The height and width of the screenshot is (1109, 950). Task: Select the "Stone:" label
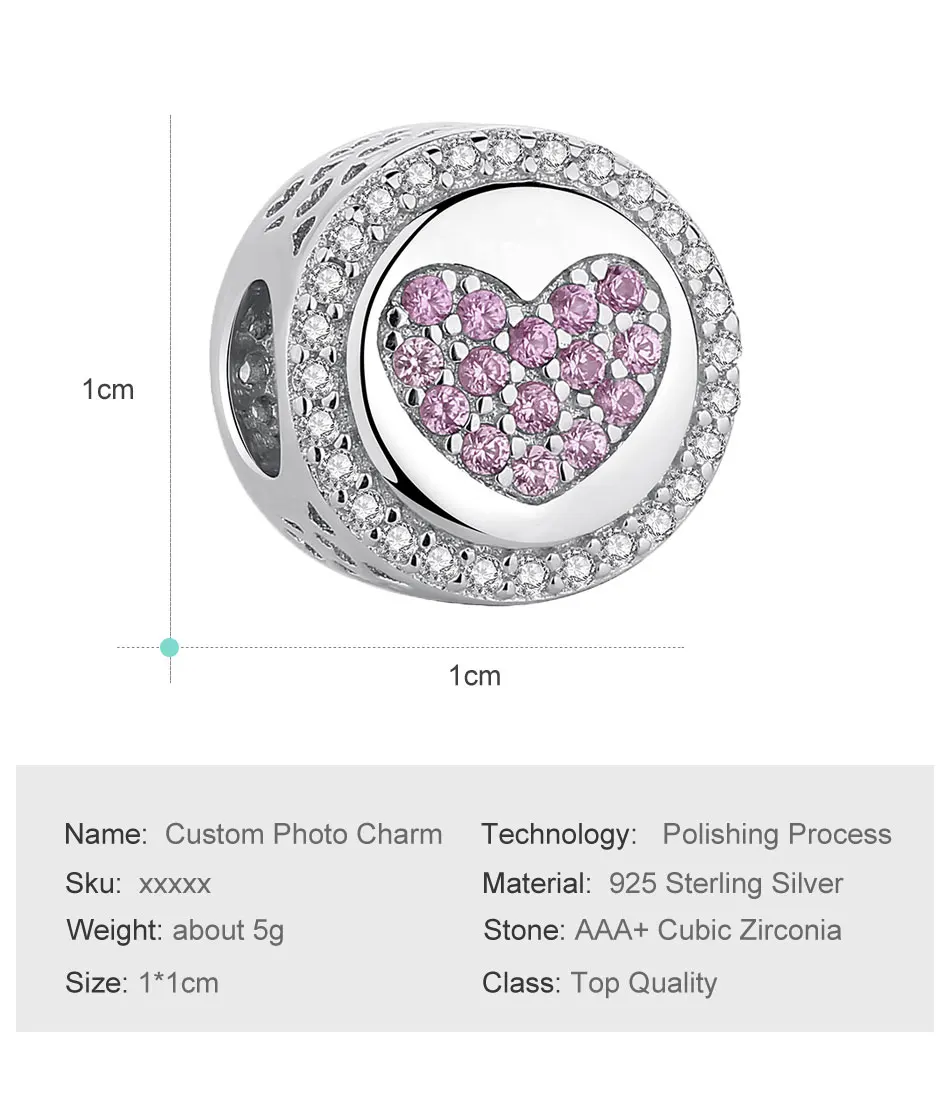point(525,931)
